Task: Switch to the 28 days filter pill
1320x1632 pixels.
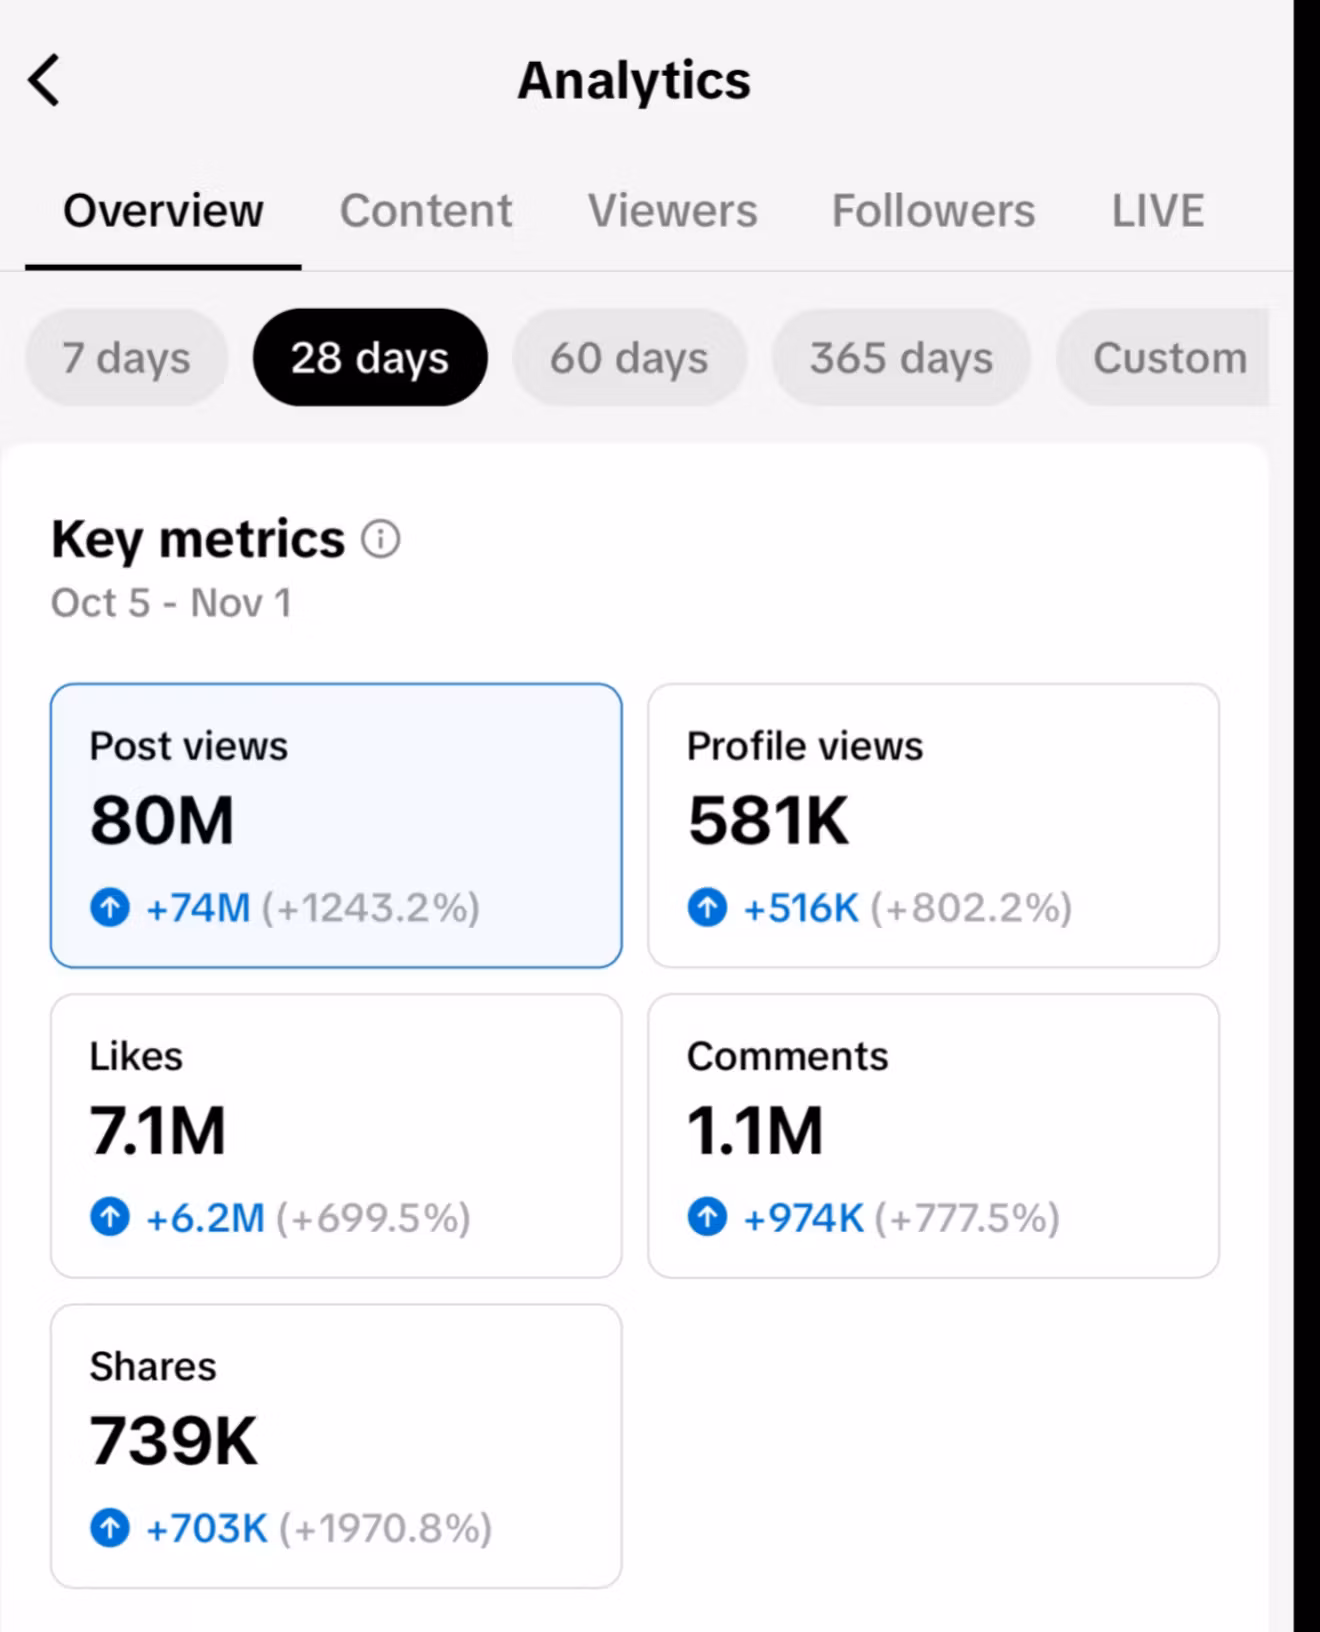Action: click(x=369, y=357)
